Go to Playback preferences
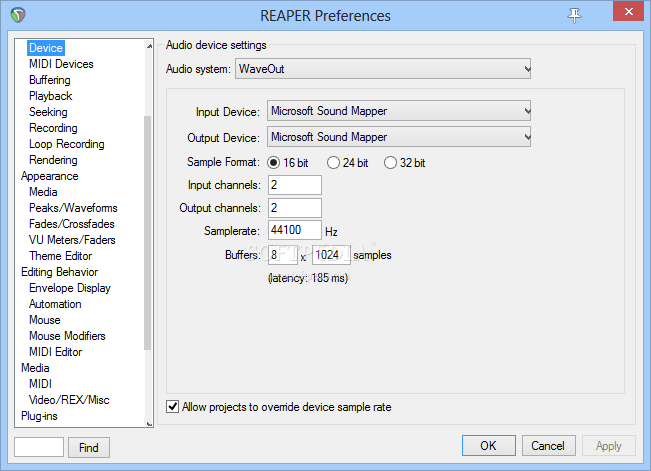This screenshot has height=471, width=651. click(x=50, y=96)
